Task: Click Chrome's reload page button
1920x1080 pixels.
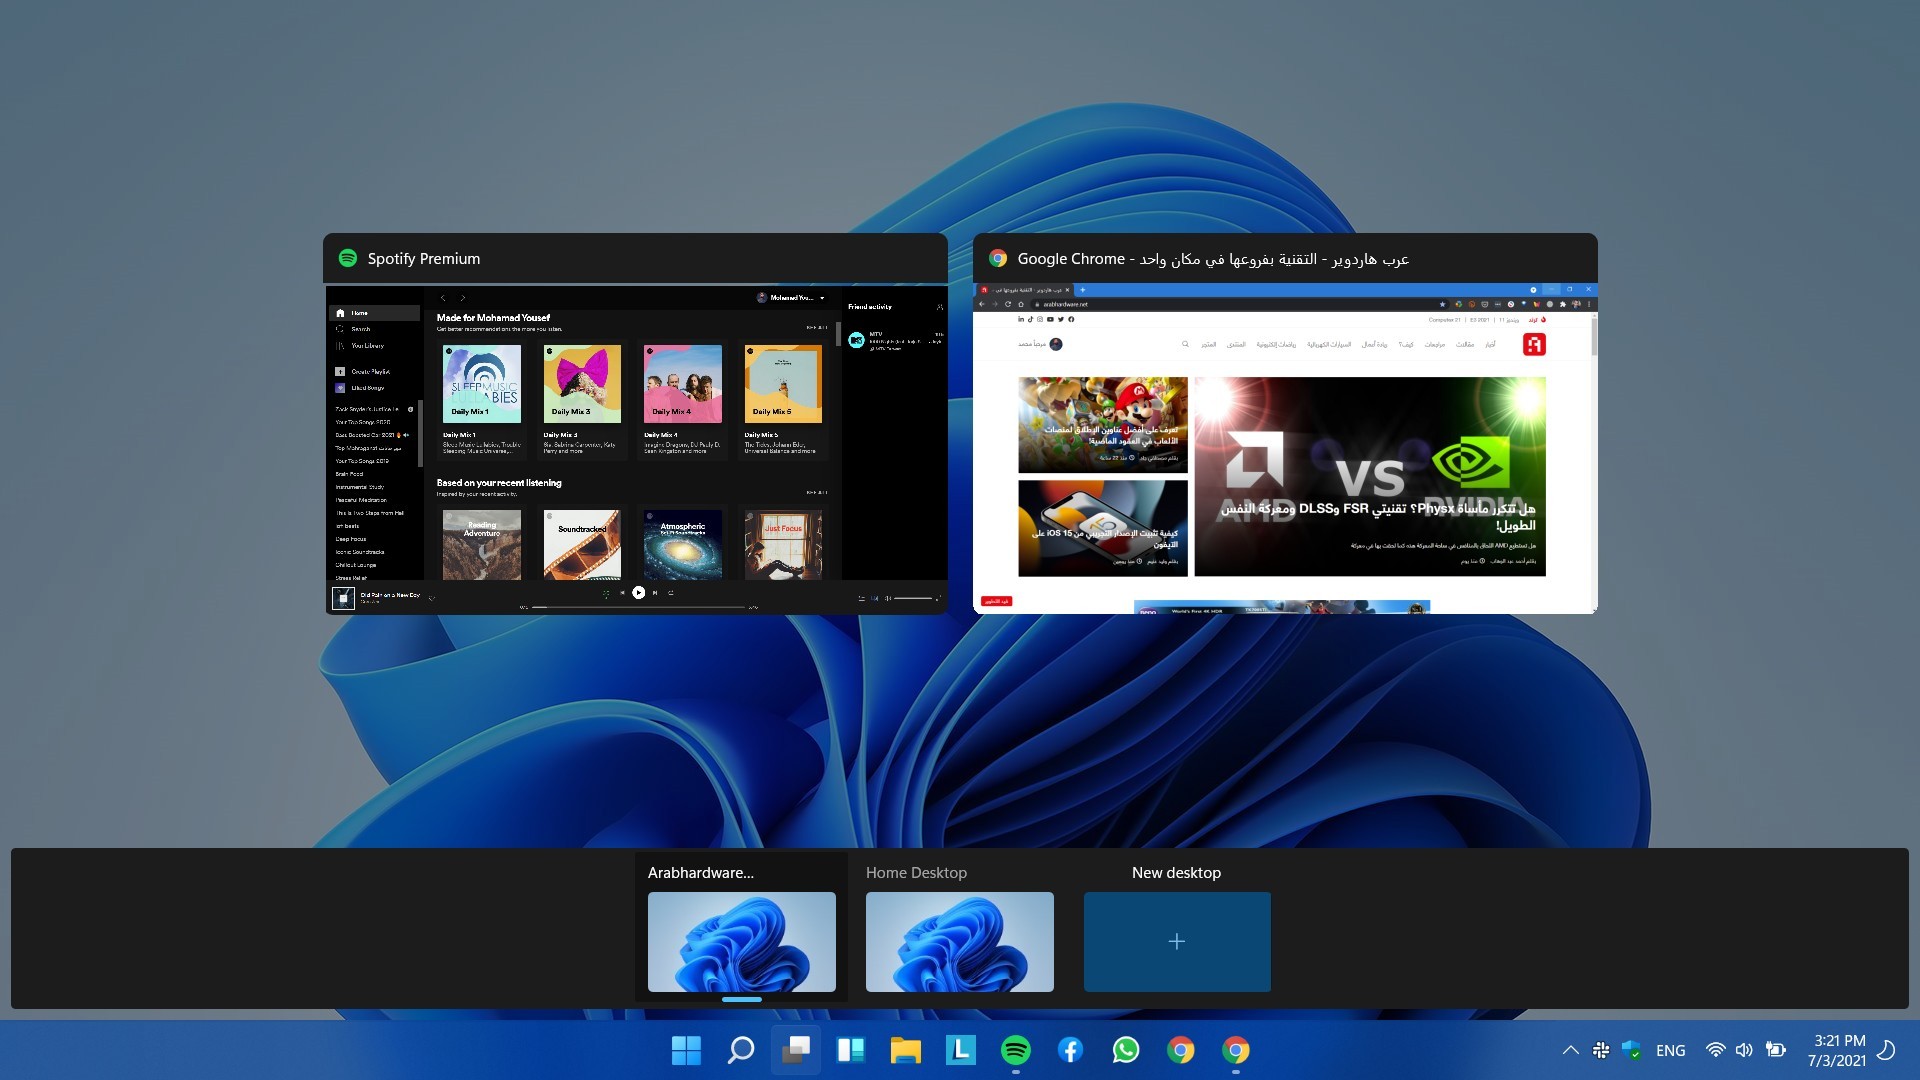Action: (x=1008, y=304)
